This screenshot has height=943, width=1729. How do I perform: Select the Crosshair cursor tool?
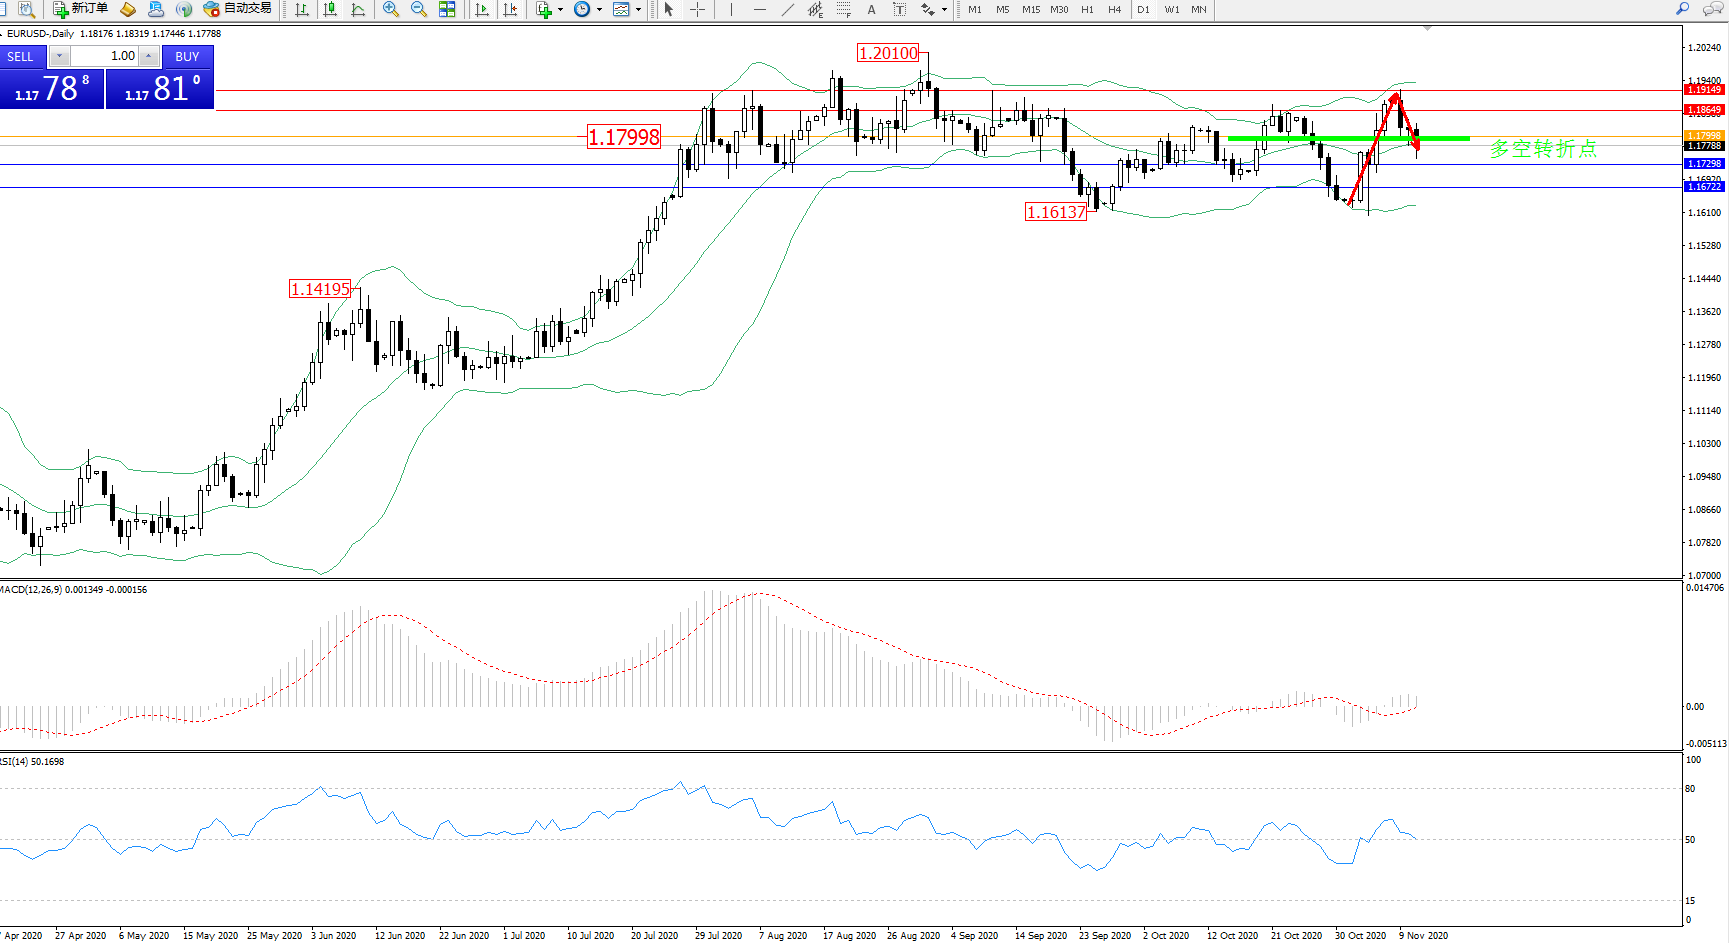[698, 9]
